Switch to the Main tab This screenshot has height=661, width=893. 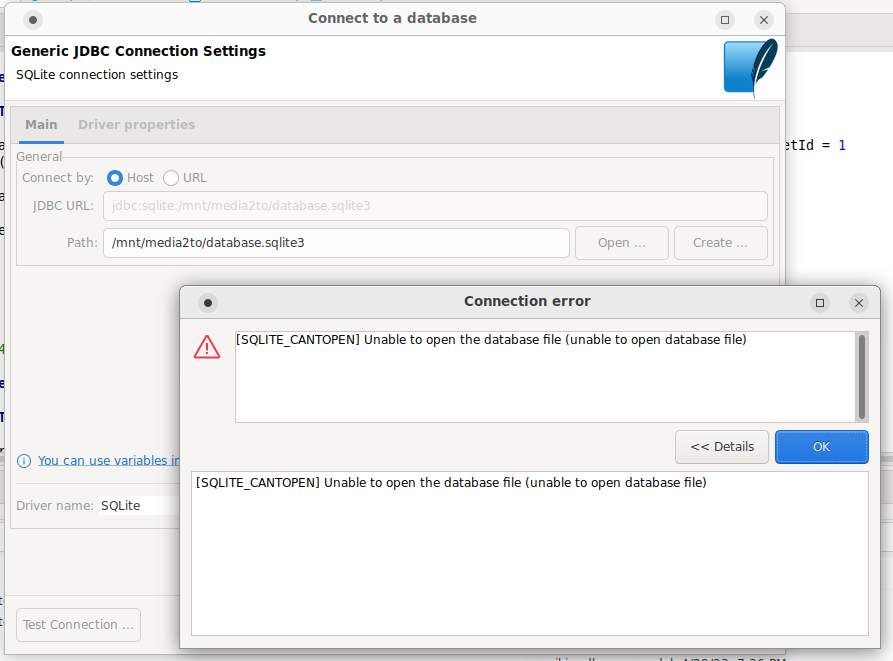point(41,124)
